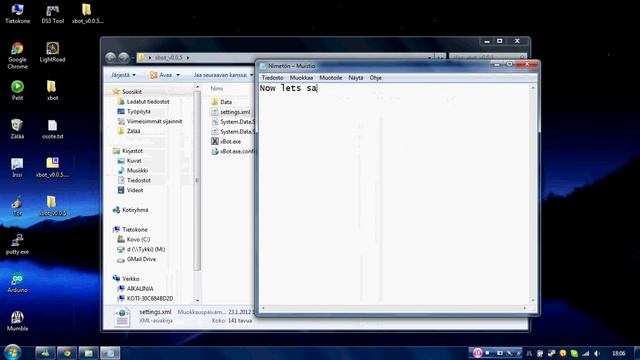The height and width of the screenshot is (360, 640).
Task: Open AIKALINJA network computer
Action: 136,288
